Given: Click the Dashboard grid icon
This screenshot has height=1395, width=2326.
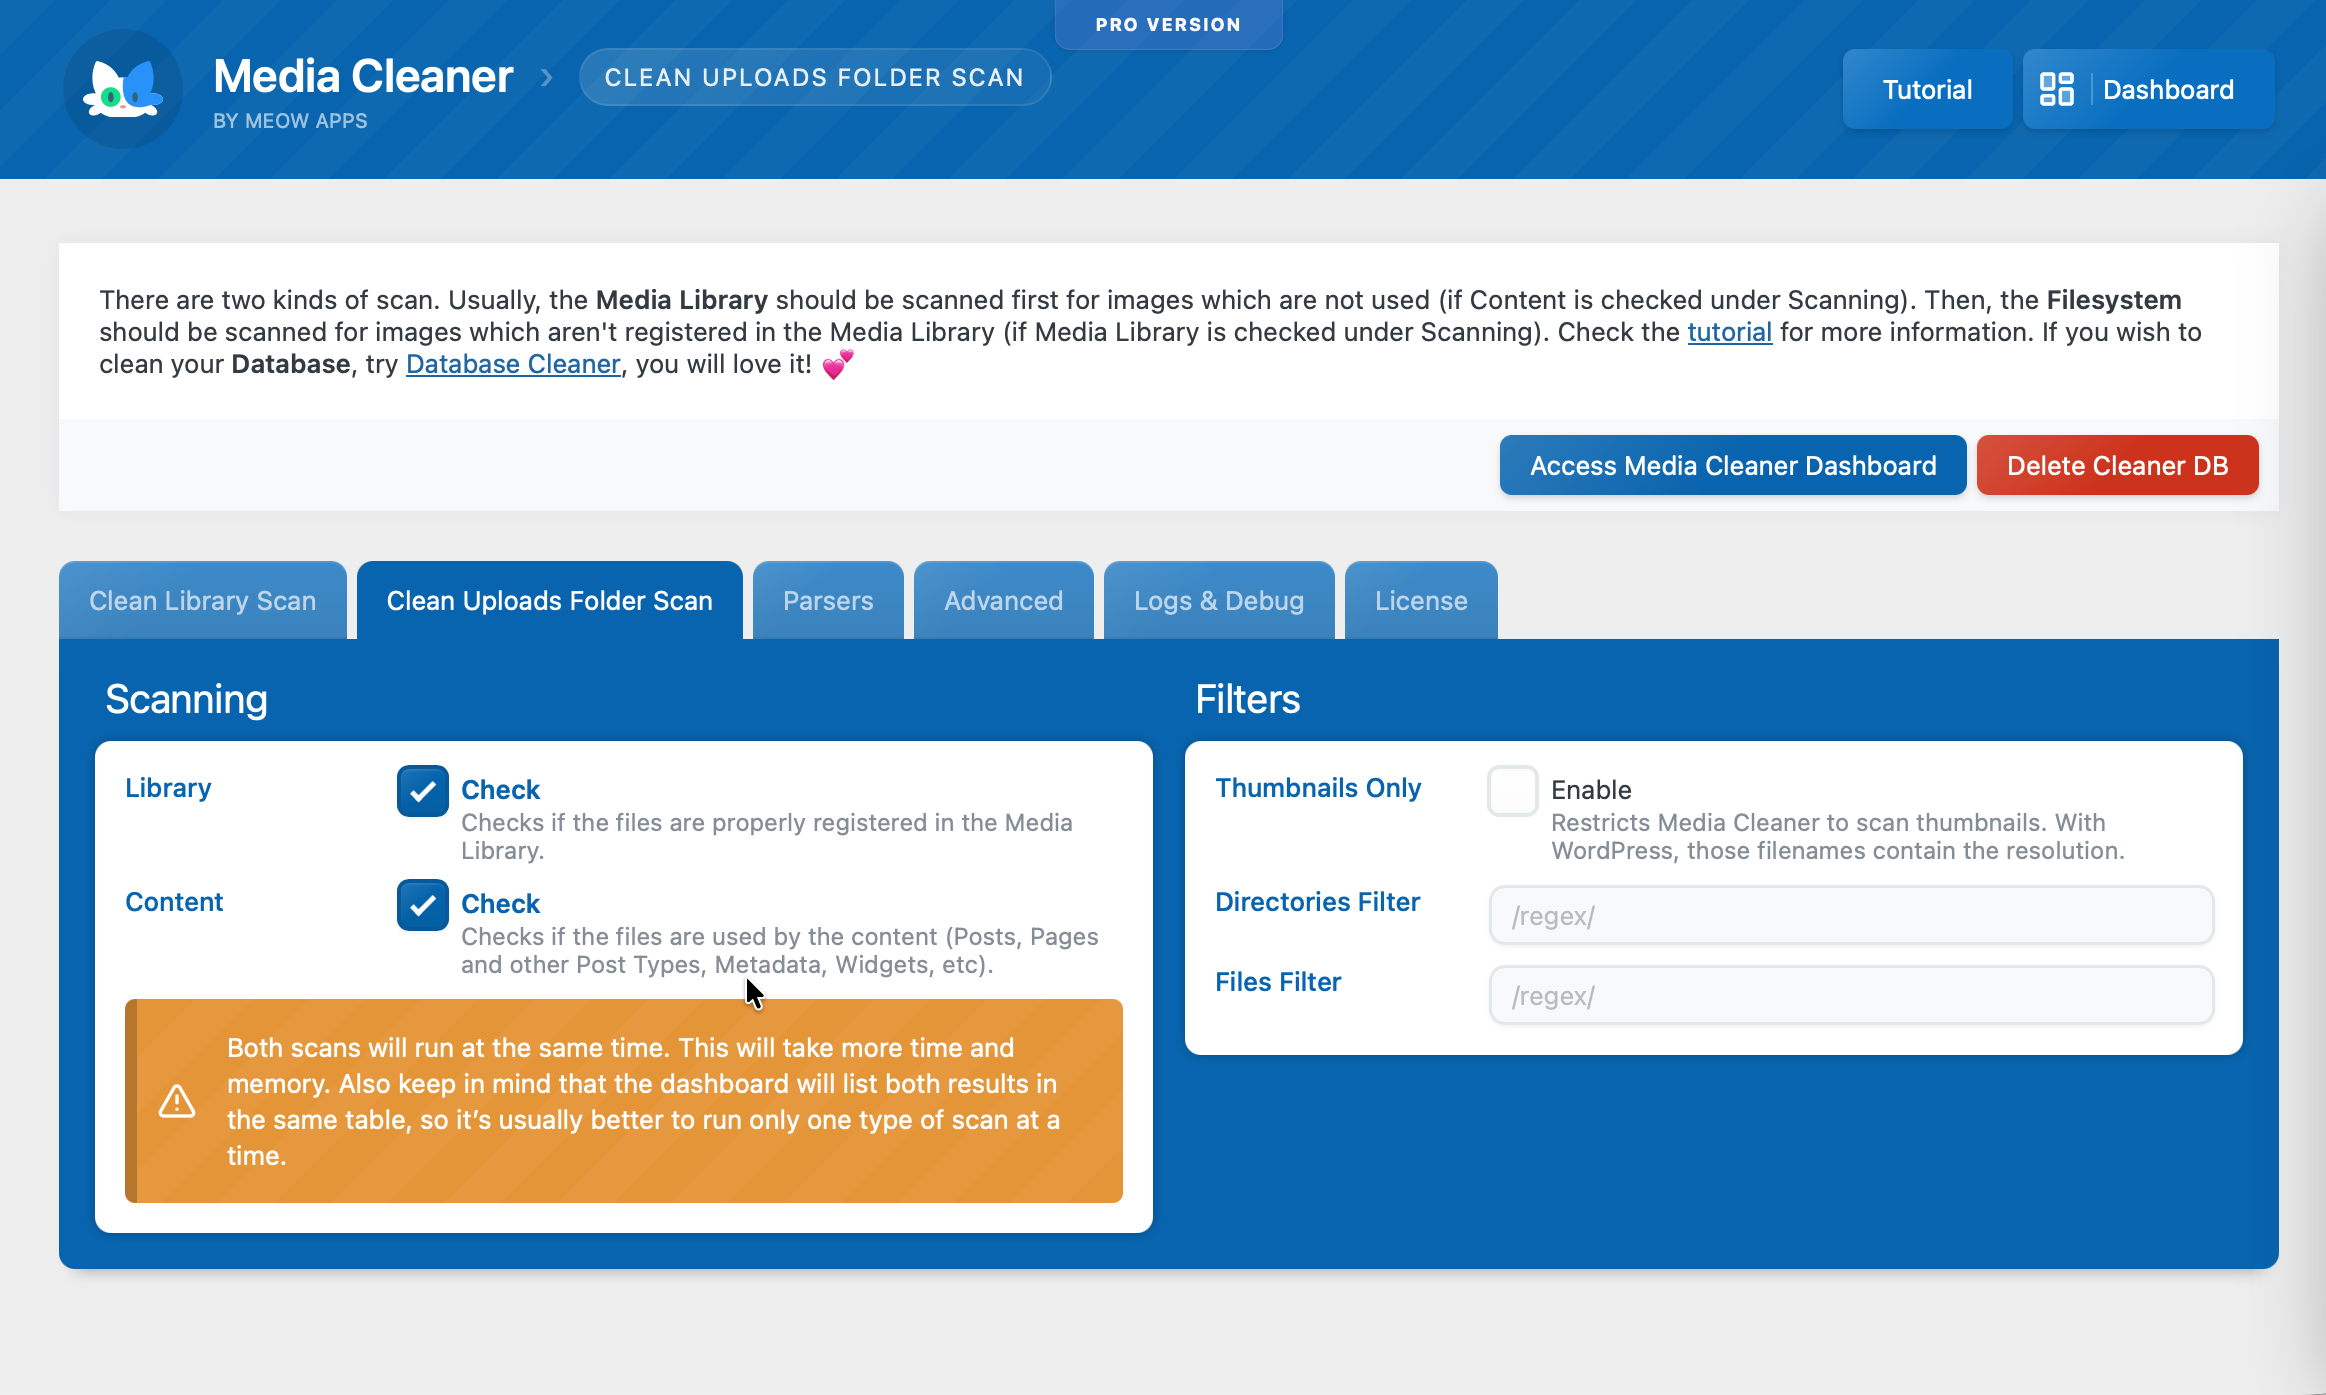Looking at the screenshot, I should point(2056,89).
